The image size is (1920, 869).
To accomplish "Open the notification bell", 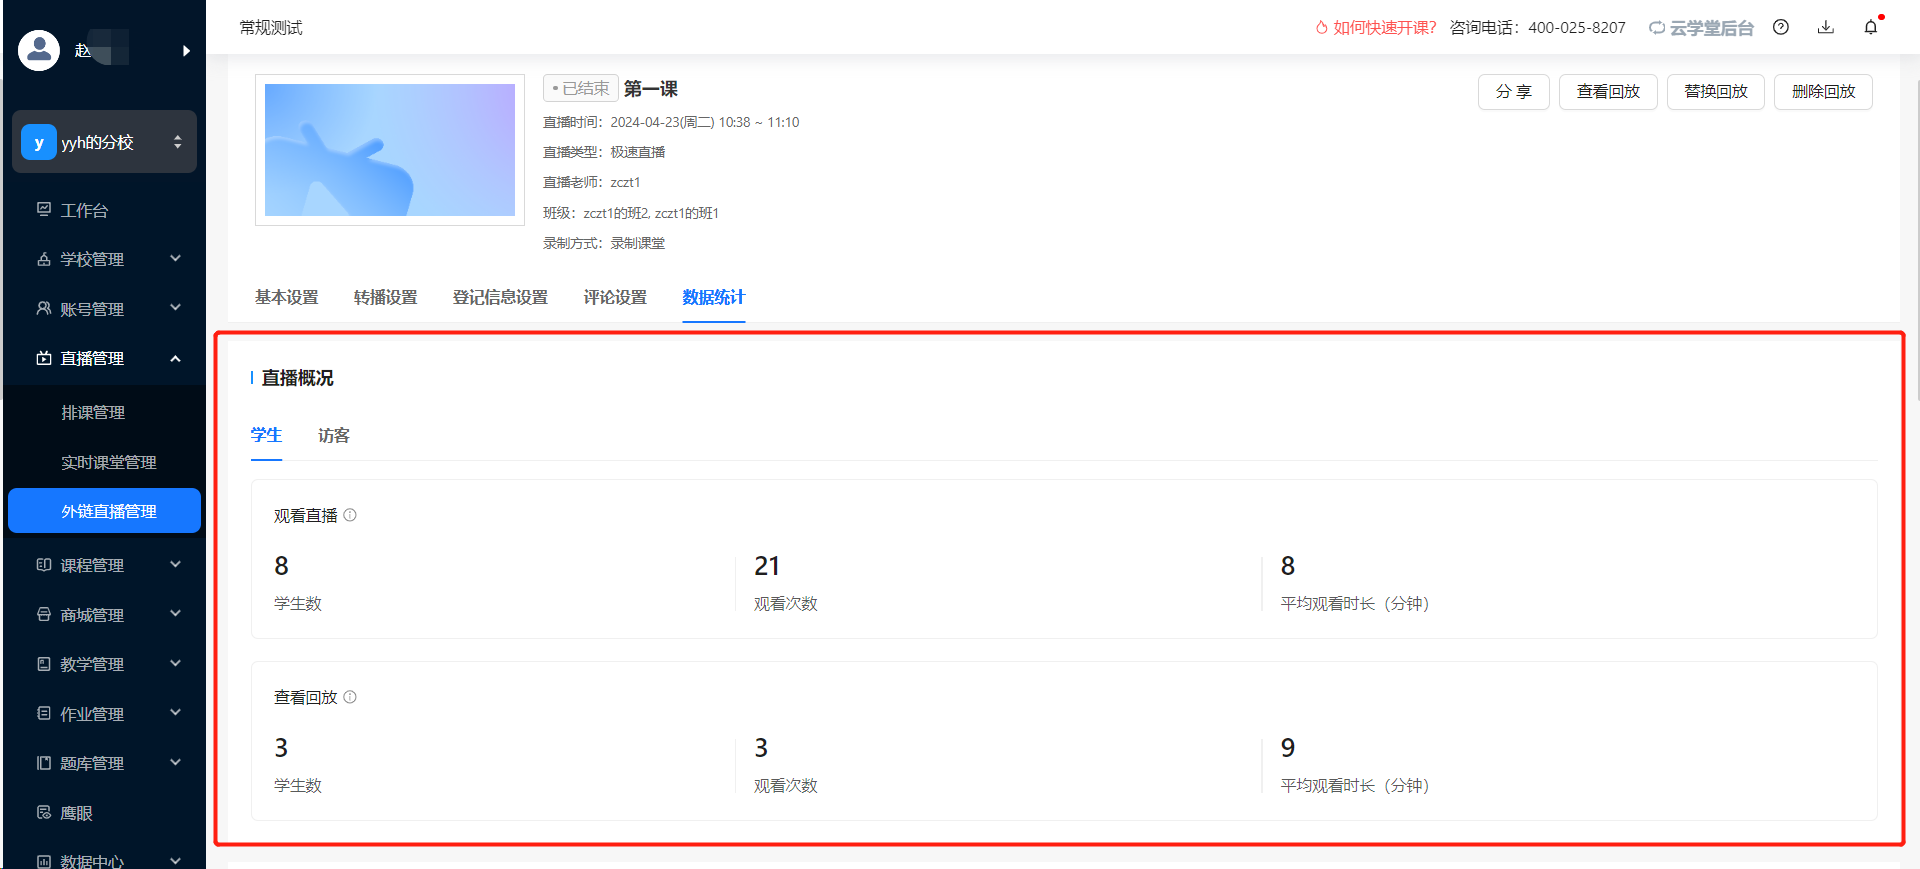I will coord(1871,27).
